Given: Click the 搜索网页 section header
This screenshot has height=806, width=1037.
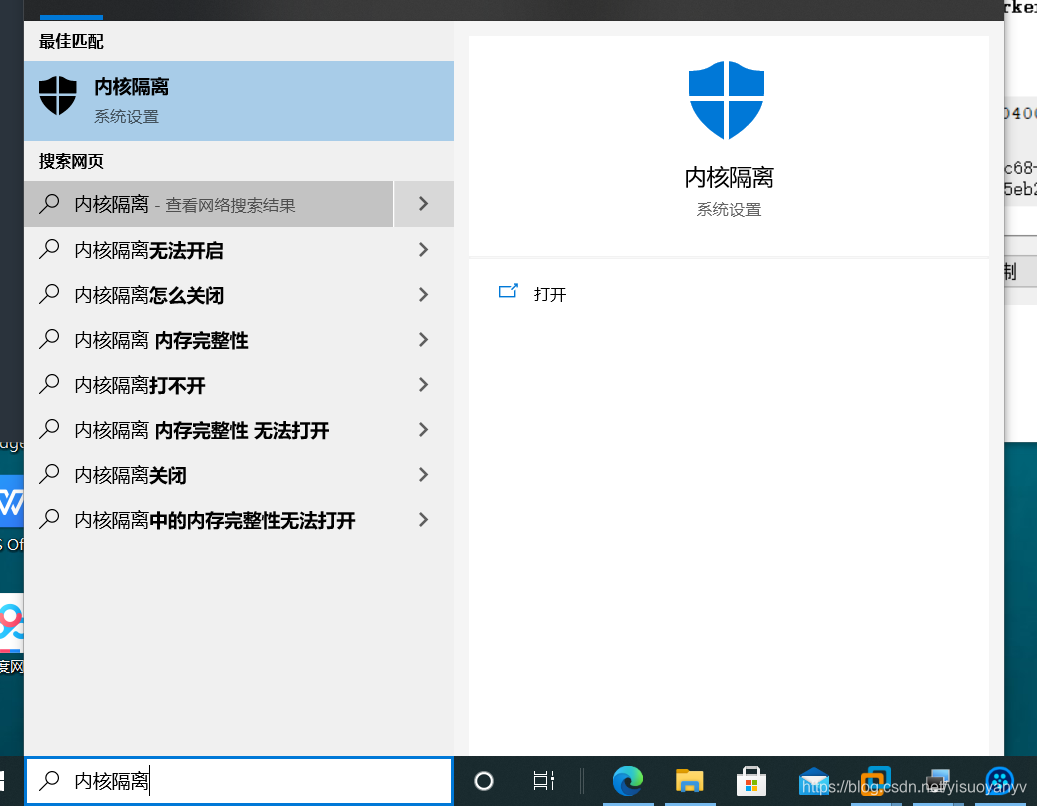Looking at the screenshot, I should (71, 161).
